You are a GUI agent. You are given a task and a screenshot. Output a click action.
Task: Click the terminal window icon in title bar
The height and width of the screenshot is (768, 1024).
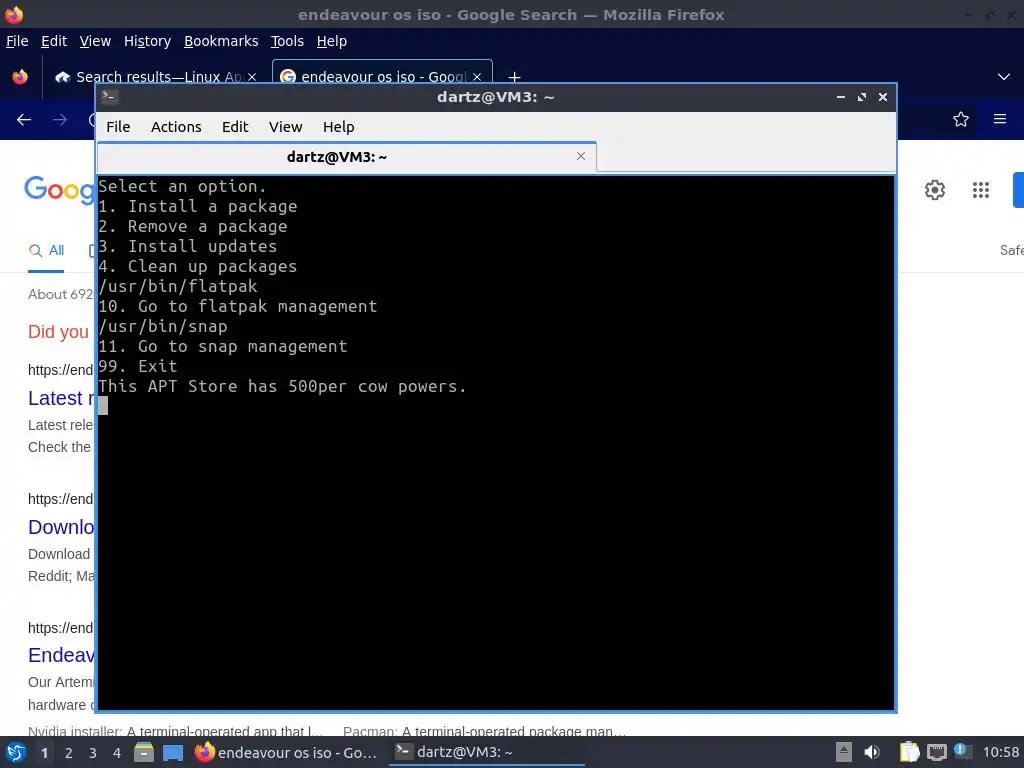(x=109, y=97)
